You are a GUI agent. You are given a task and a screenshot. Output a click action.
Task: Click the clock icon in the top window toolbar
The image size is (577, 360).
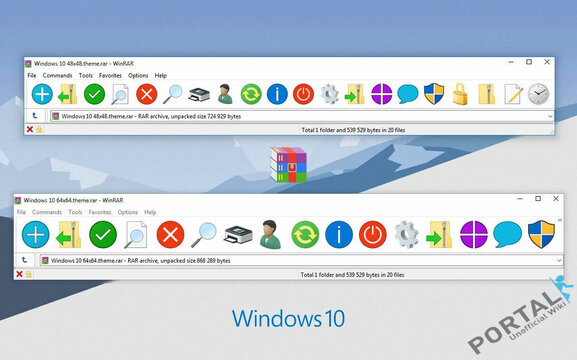tap(538, 94)
